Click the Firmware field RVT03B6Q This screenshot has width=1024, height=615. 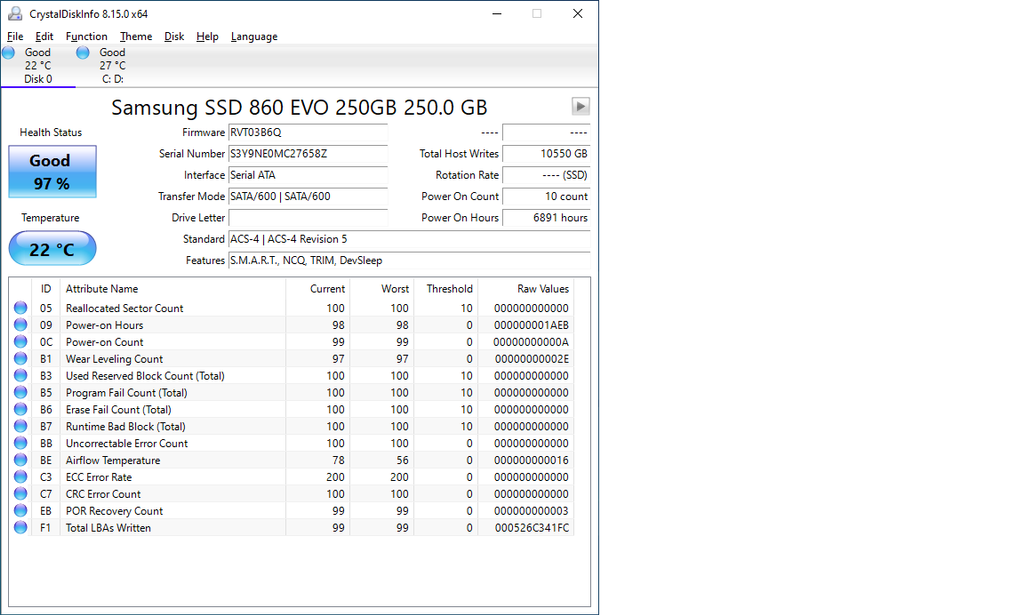point(308,133)
